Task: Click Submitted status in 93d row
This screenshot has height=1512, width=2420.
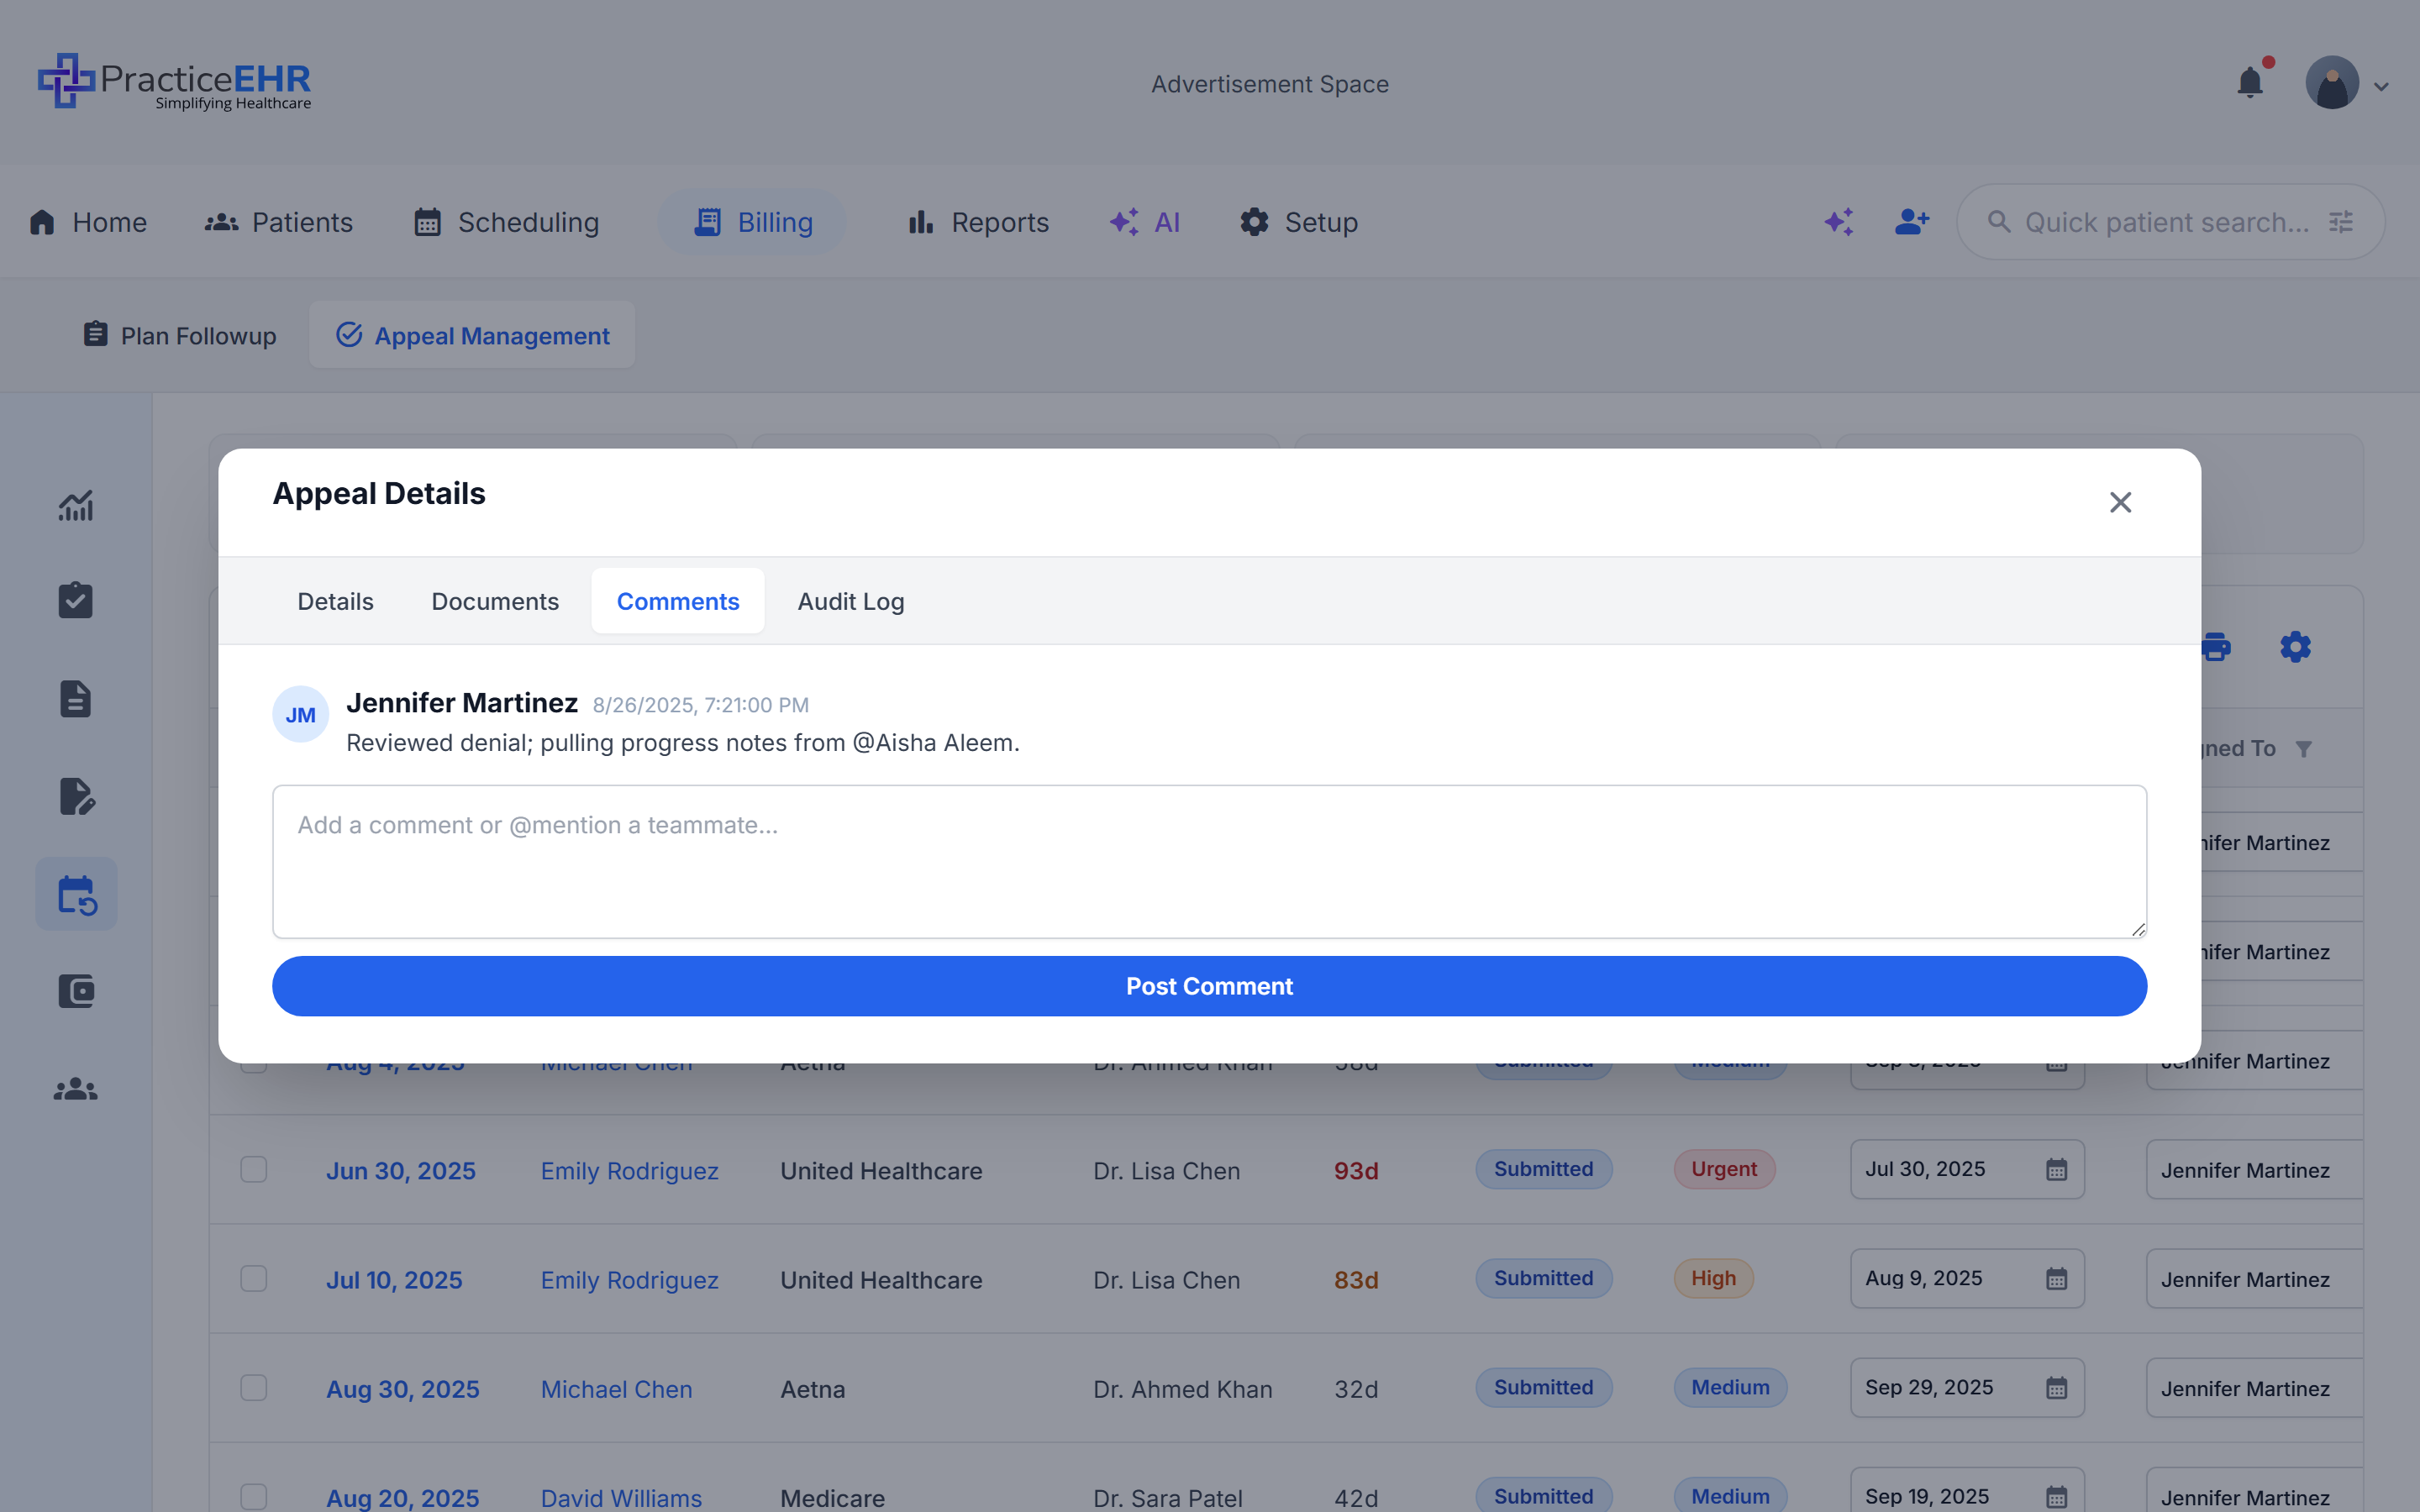Action: point(1543,1169)
